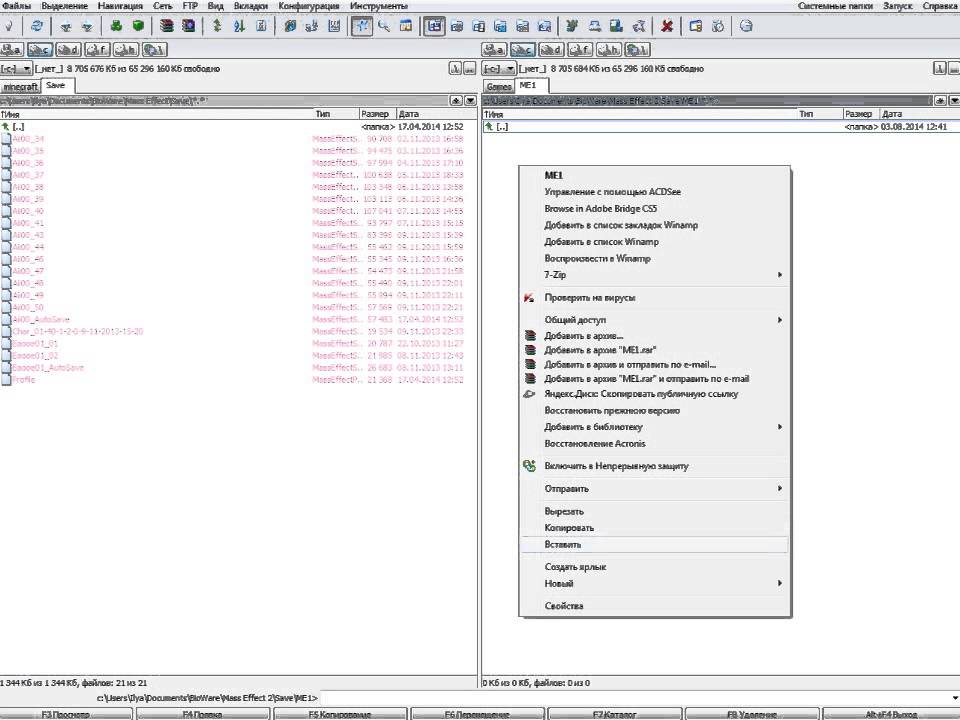
Task: Switch to minecraft tab in left panel
Action: point(20,86)
